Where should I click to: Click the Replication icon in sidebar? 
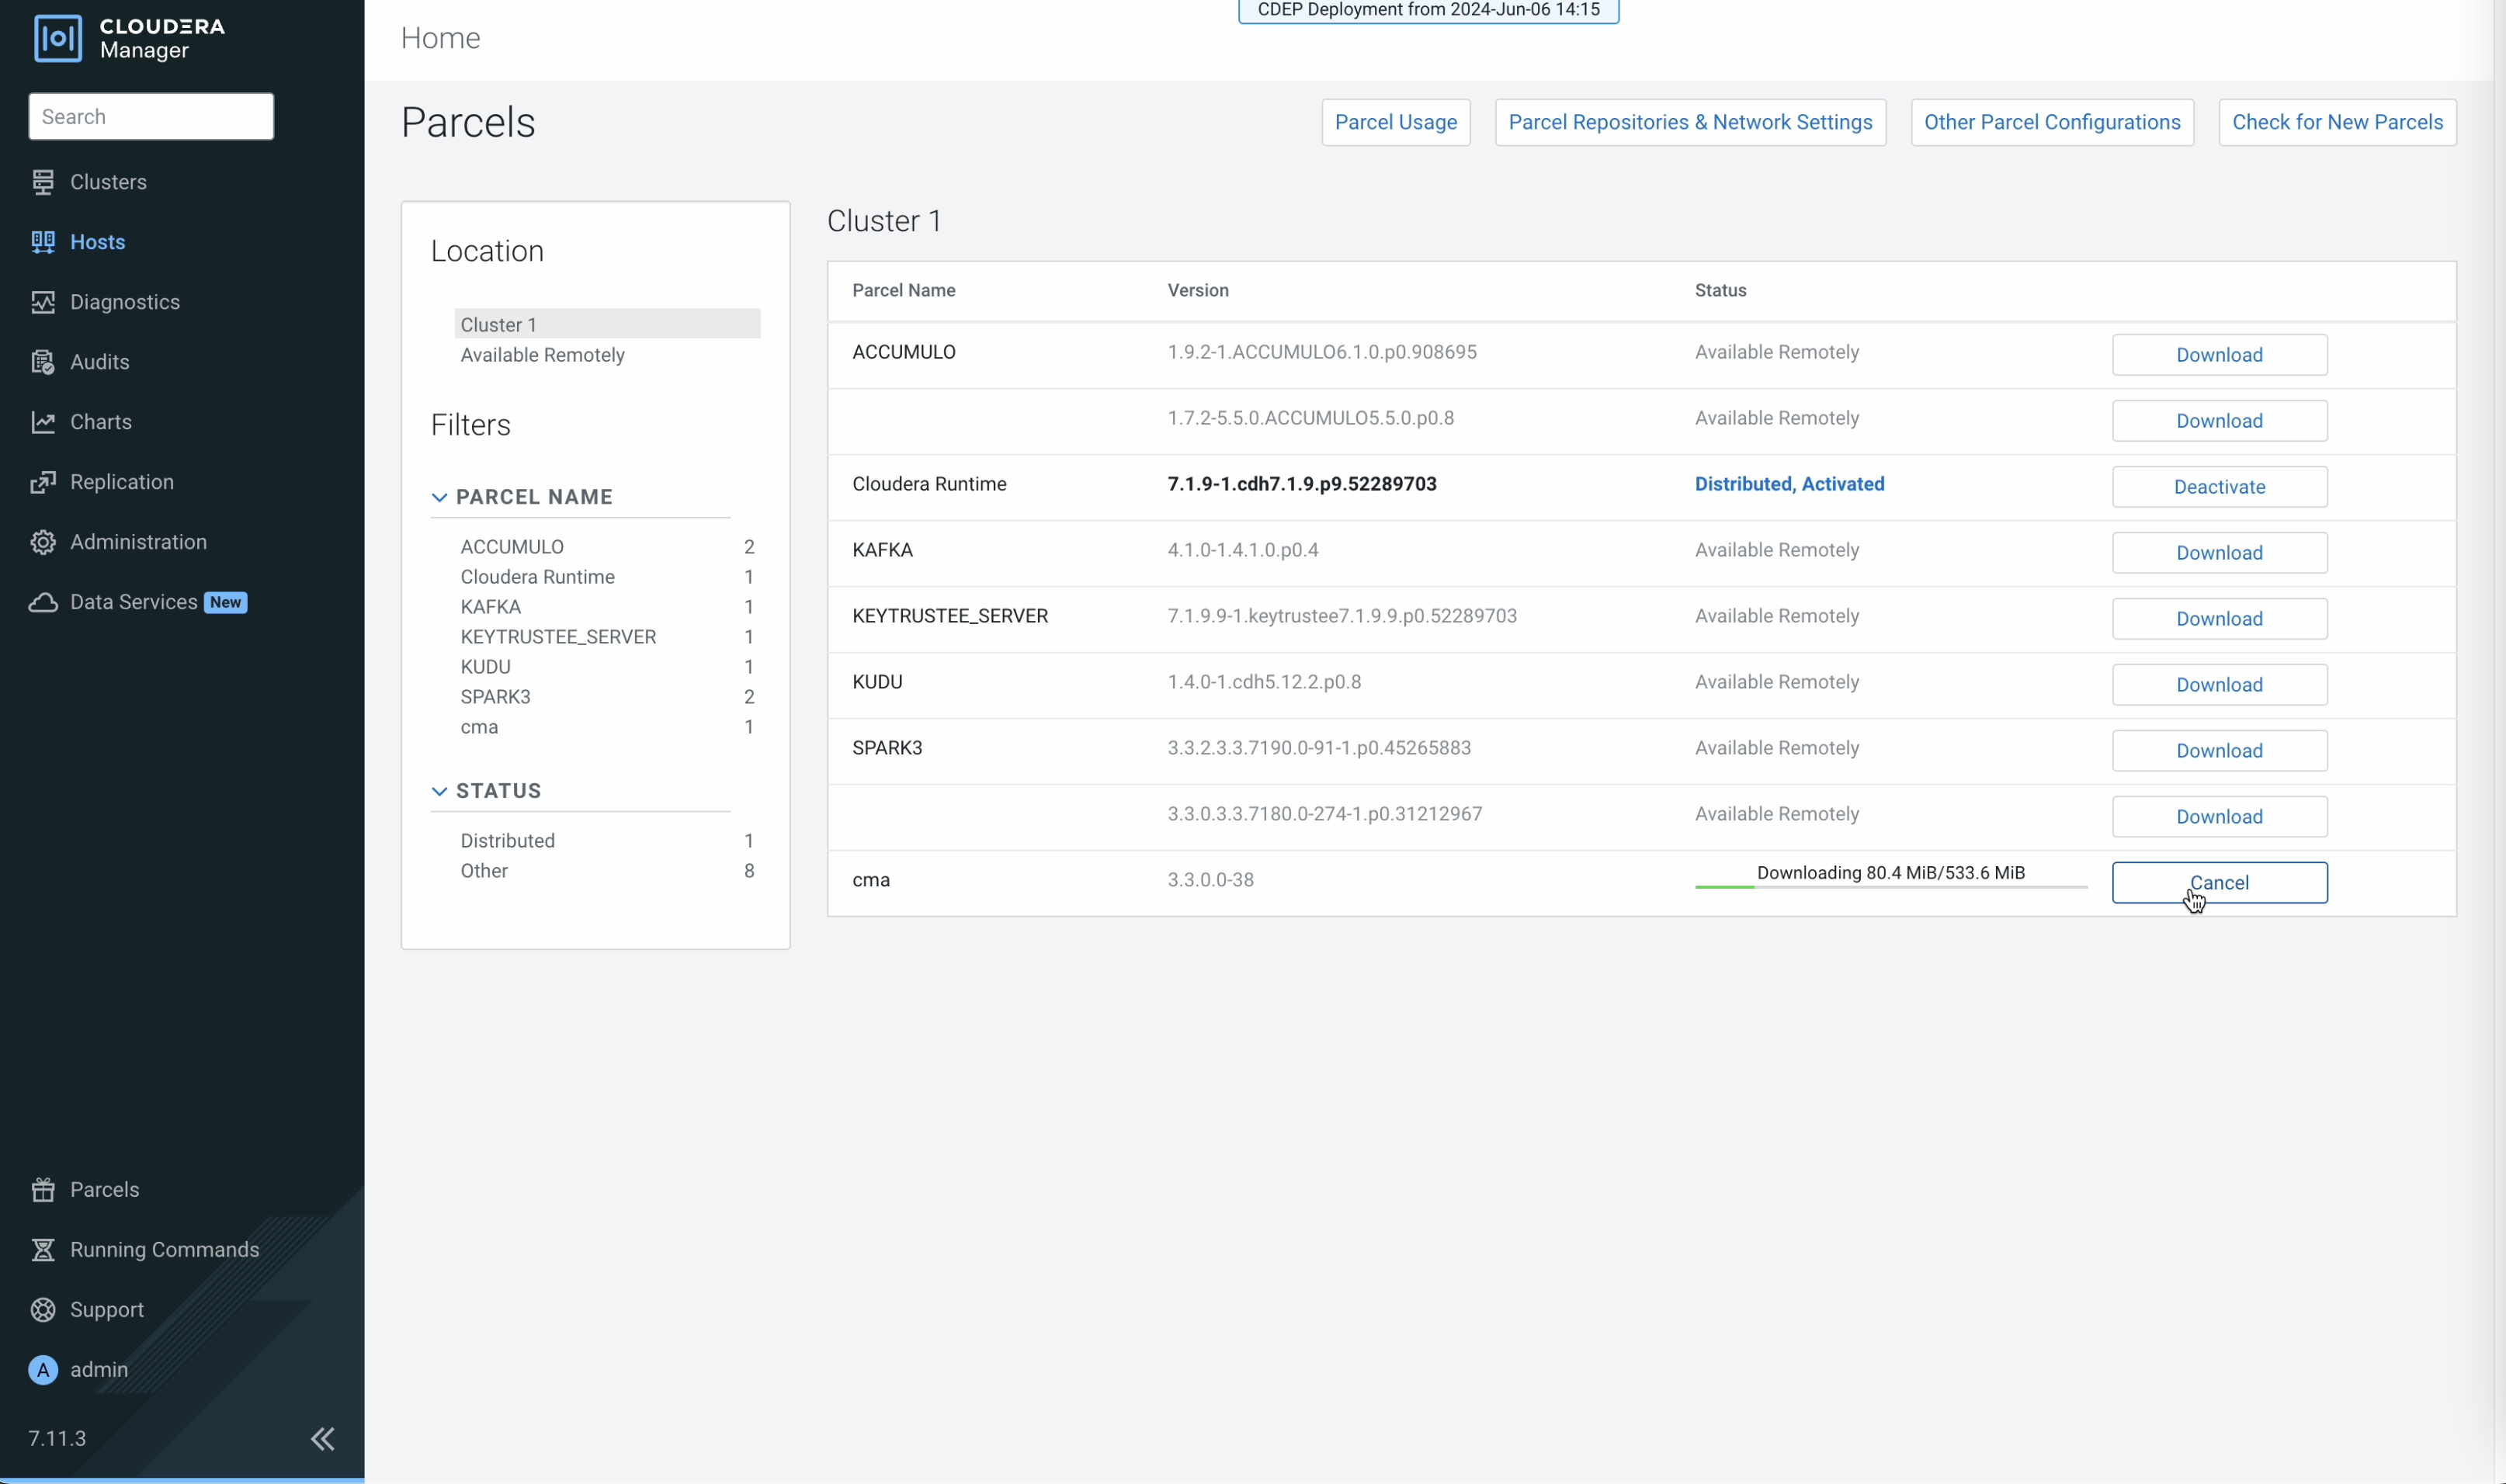click(43, 482)
